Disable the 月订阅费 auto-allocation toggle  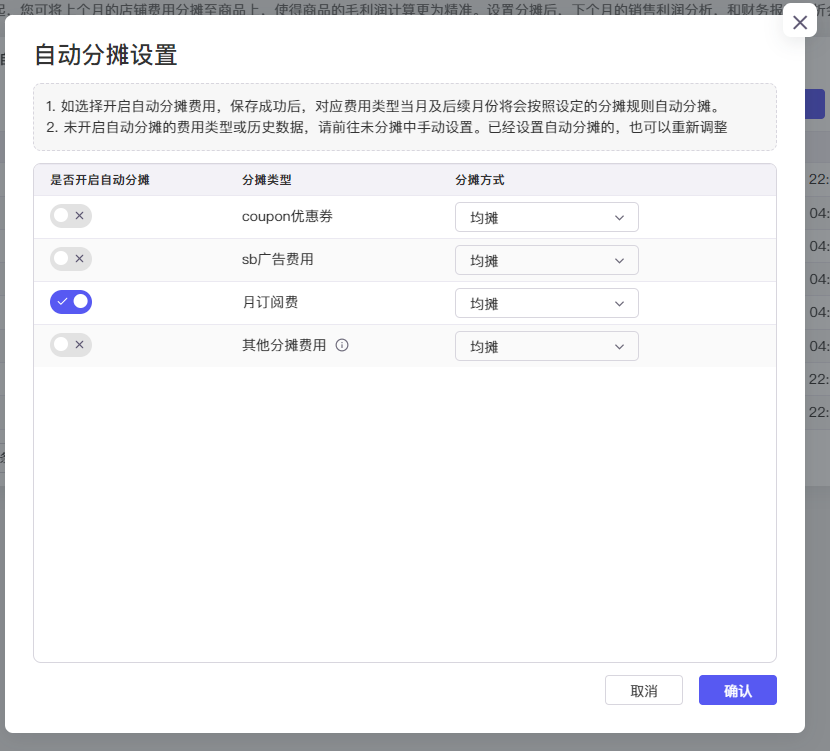71,302
